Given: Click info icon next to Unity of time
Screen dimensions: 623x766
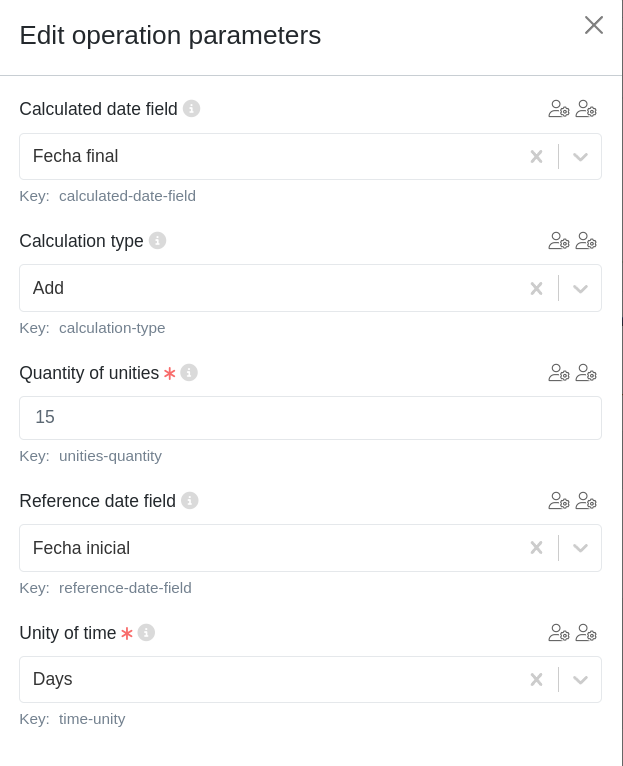Looking at the screenshot, I should click(x=146, y=633).
